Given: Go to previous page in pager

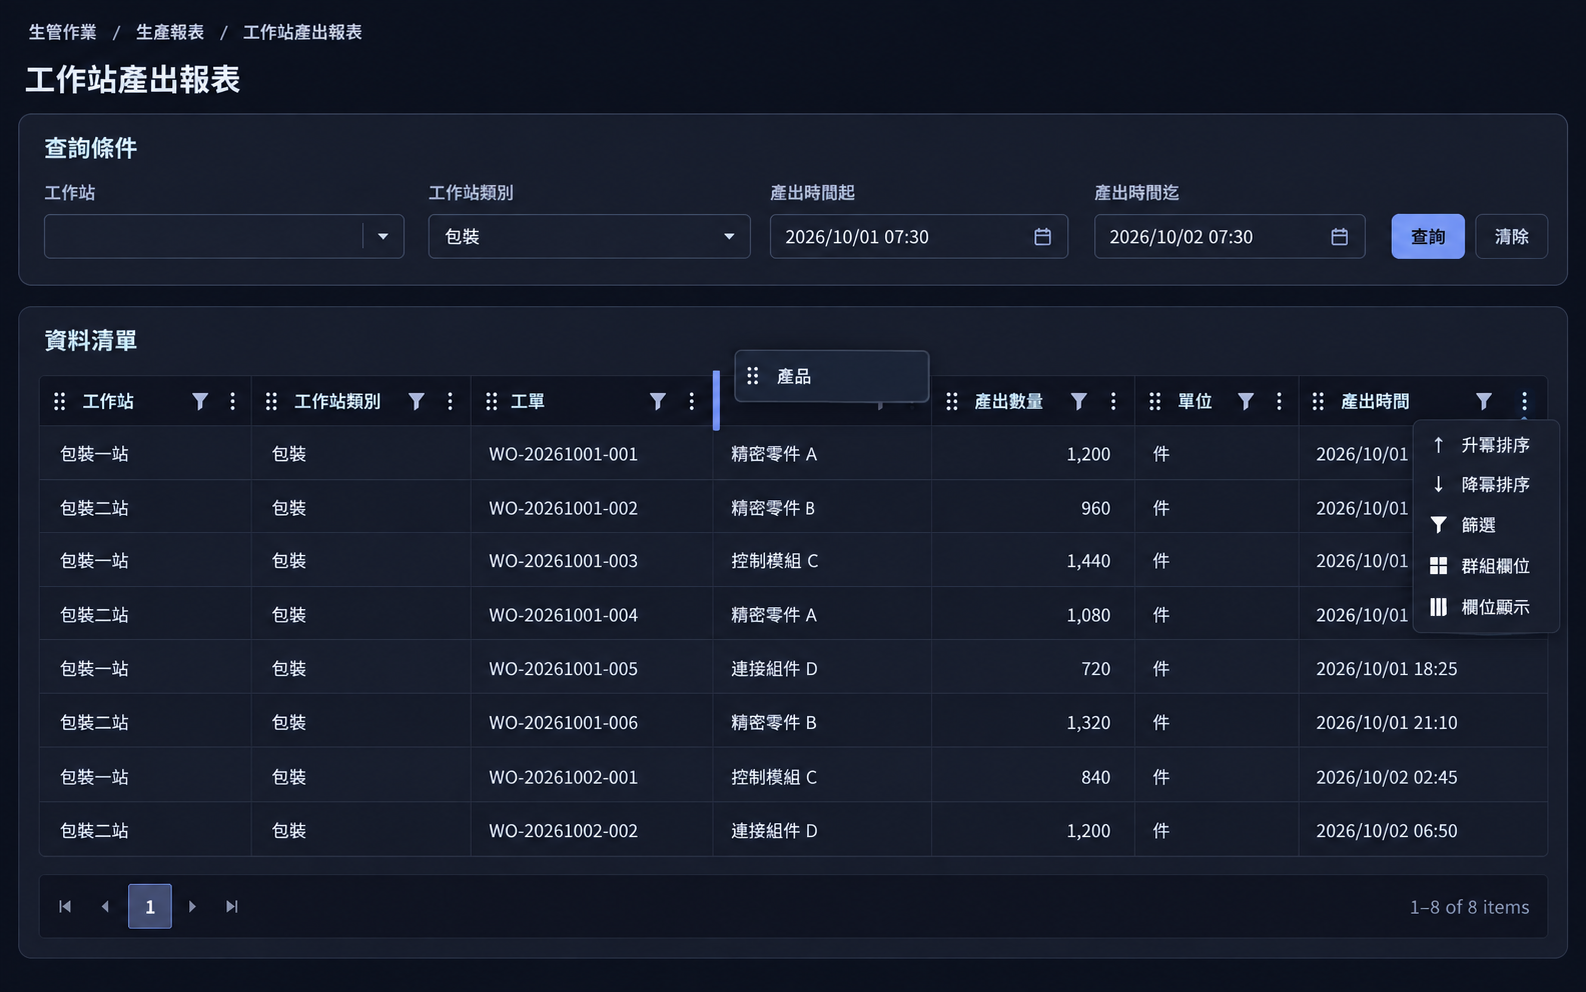Looking at the screenshot, I should [x=105, y=907].
